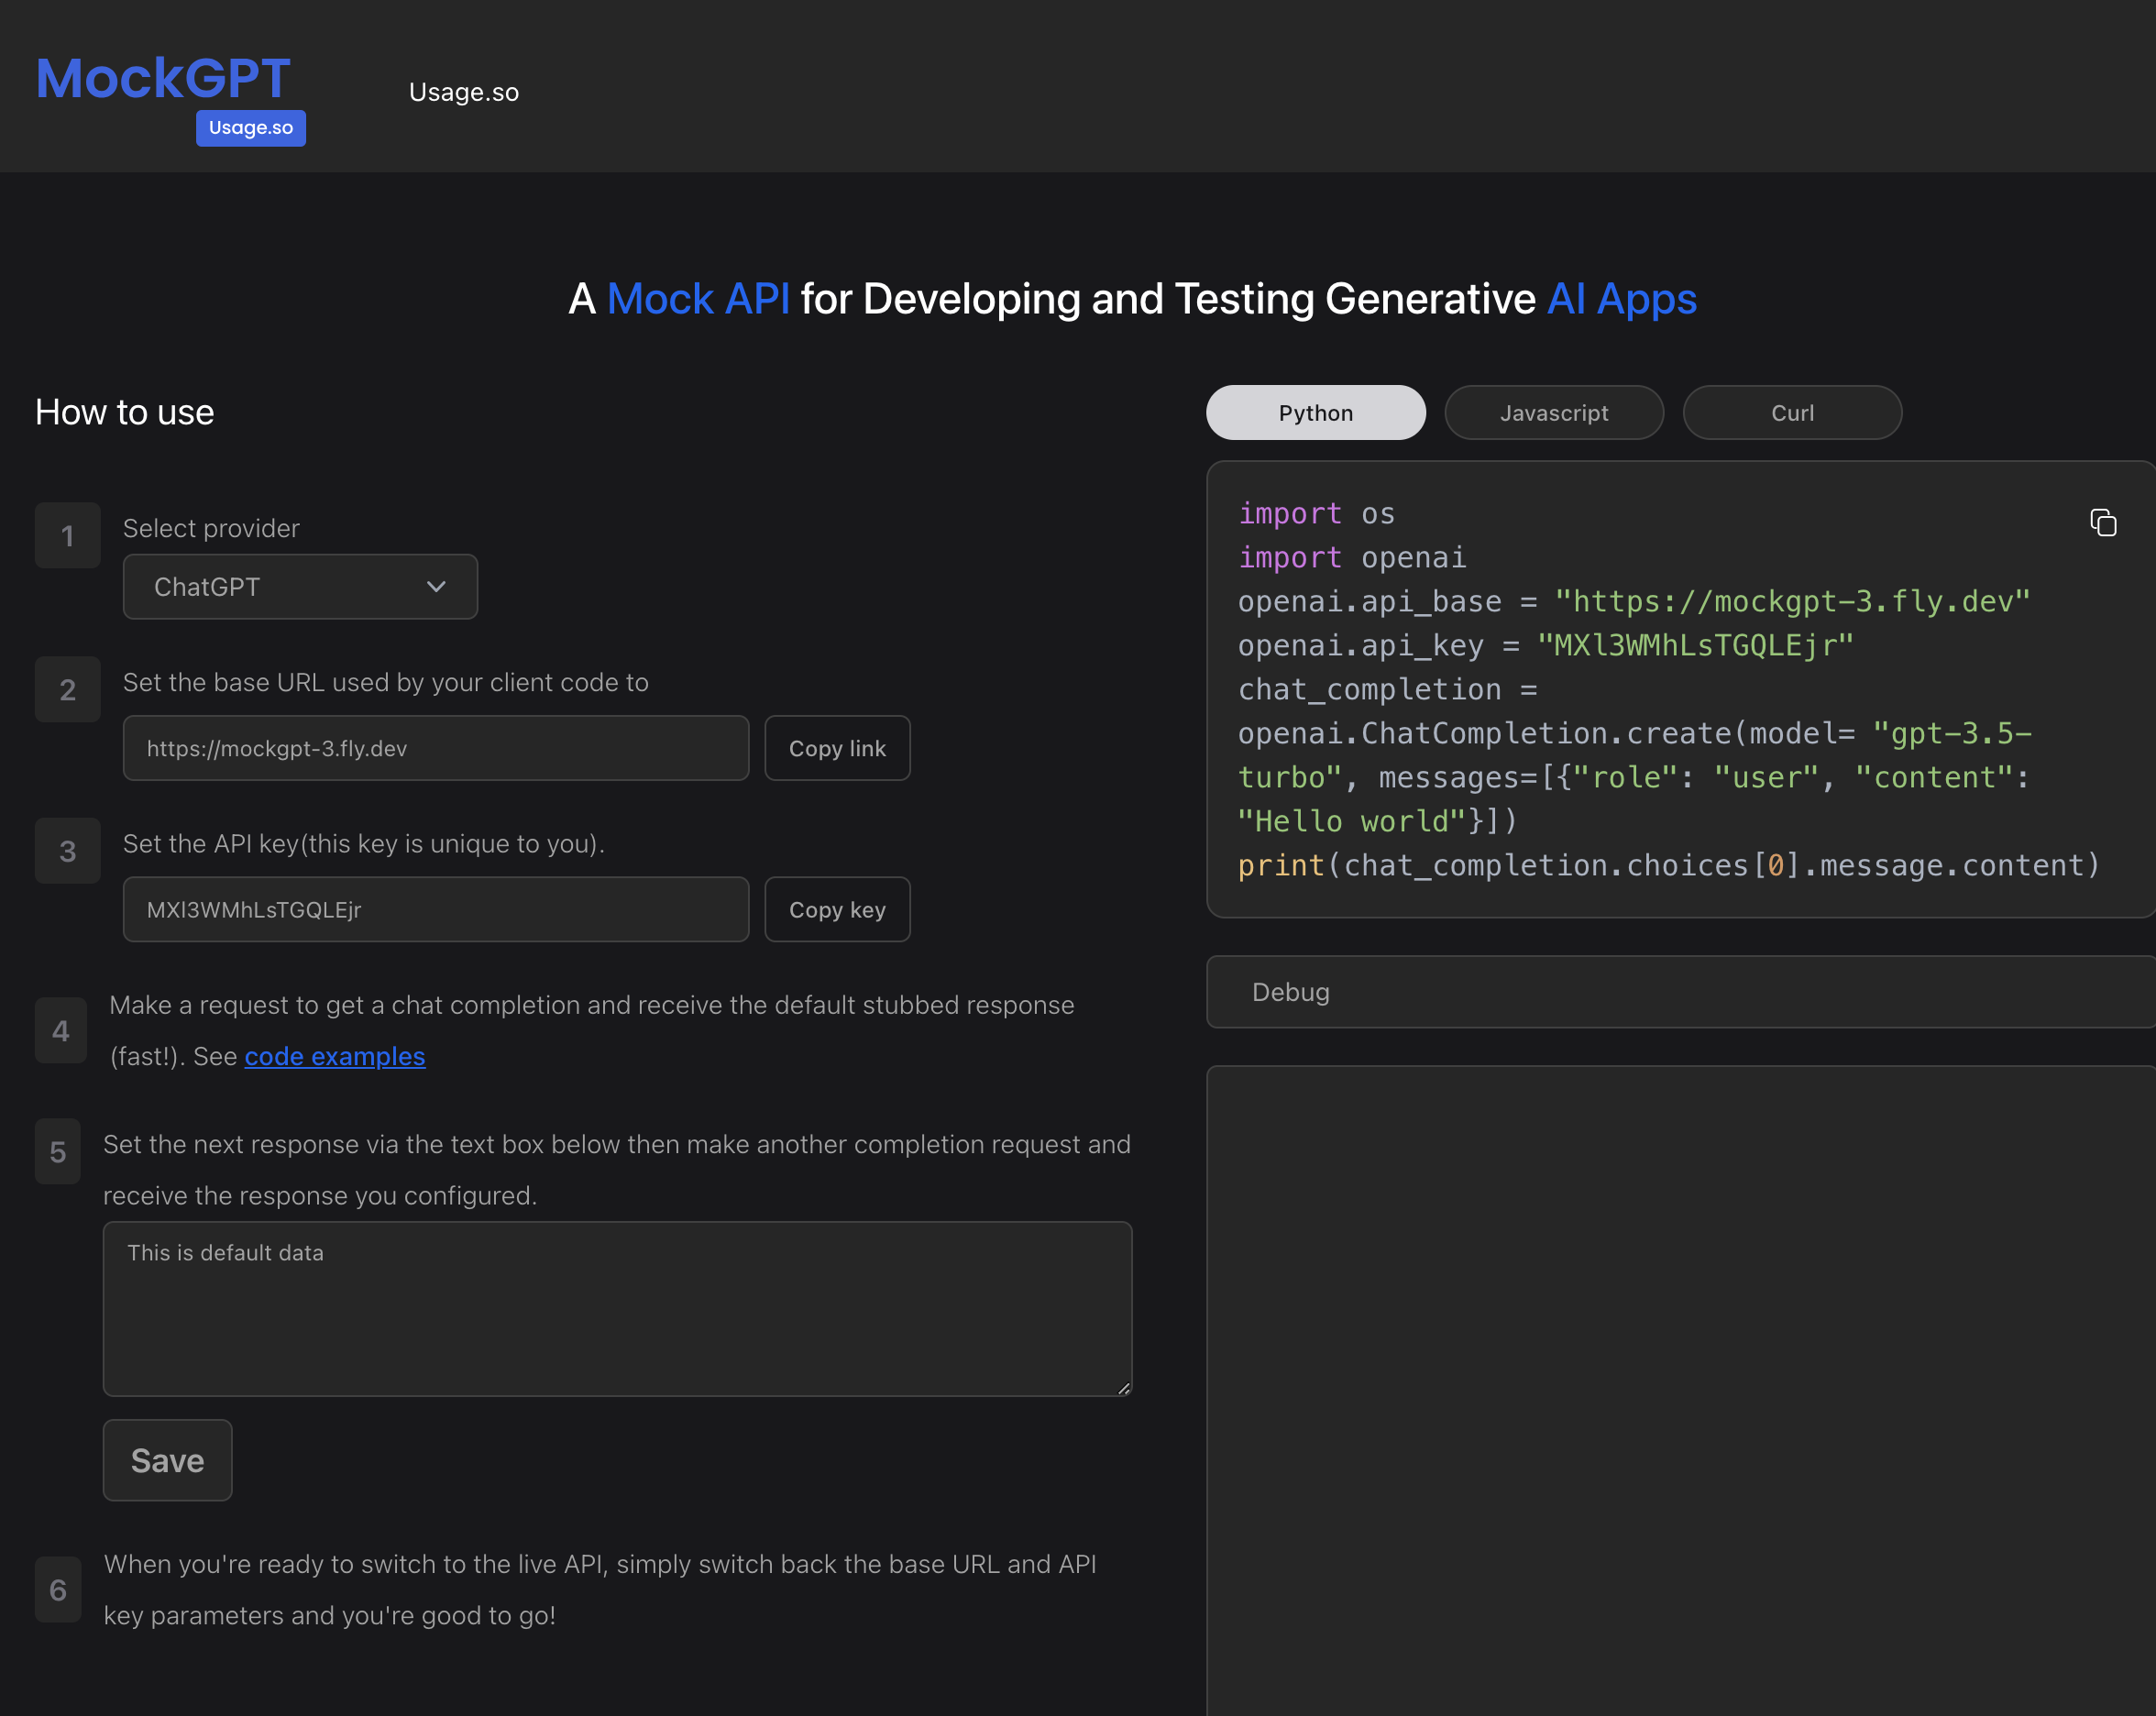Screen dimensions: 2156x1716
Task: Expand the provider dropdown chevron
Action: [x=436, y=587]
